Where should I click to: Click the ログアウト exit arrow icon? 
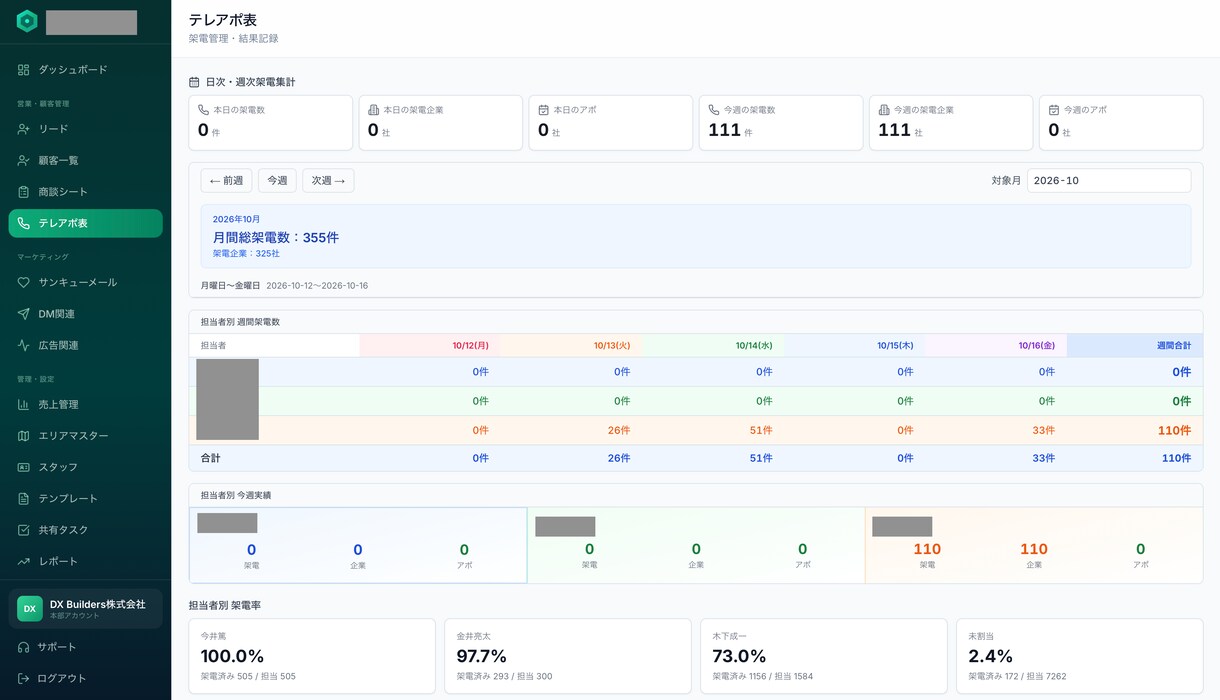coord(24,678)
